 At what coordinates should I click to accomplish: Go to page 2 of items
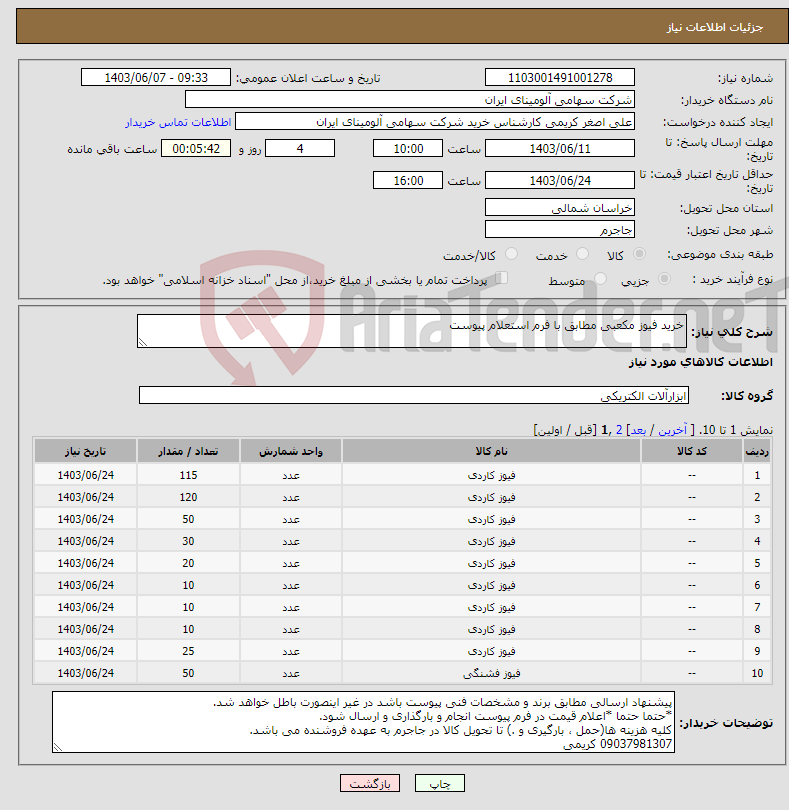pyautogui.click(x=618, y=430)
